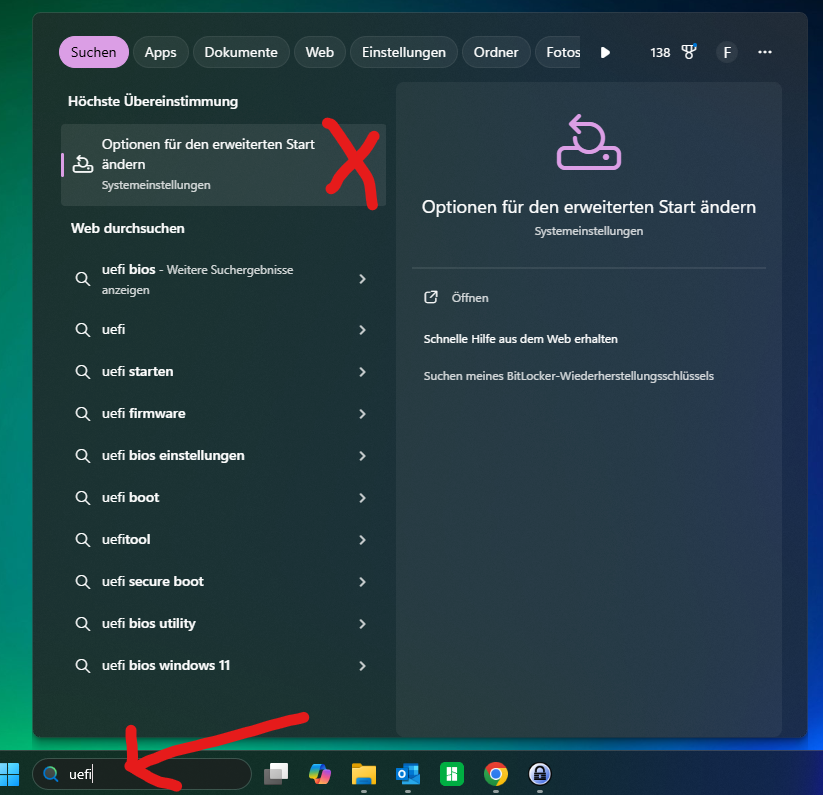Open Outlook from the taskbar
The height and width of the screenshot is (795, 823).
point(408,774)
